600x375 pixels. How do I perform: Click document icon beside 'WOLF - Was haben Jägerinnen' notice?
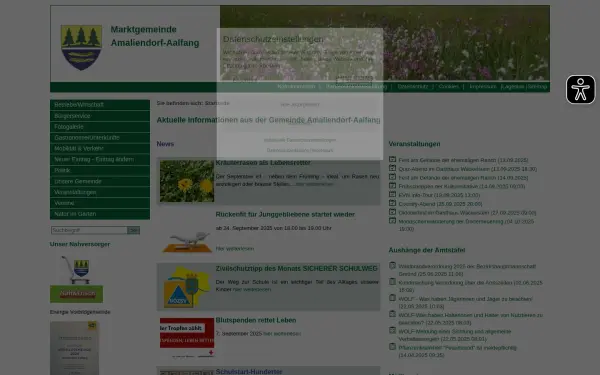392,298
